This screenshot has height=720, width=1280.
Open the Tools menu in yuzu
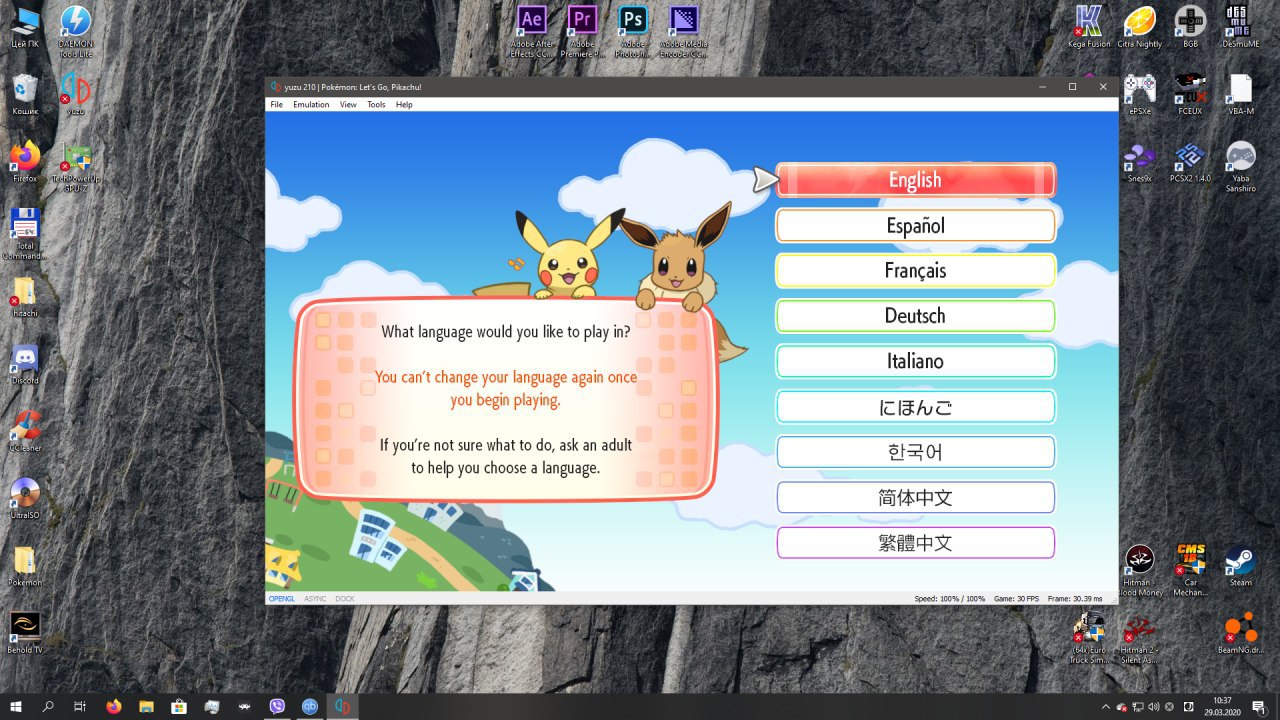(x=376, y=104)
